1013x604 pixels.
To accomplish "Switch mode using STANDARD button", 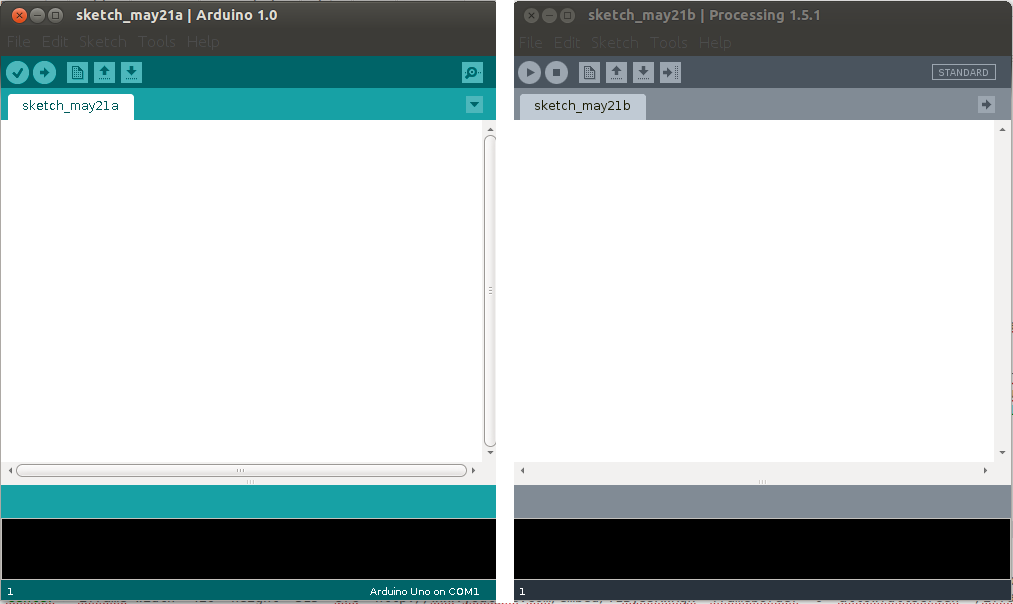I will (x=963, y=72).
